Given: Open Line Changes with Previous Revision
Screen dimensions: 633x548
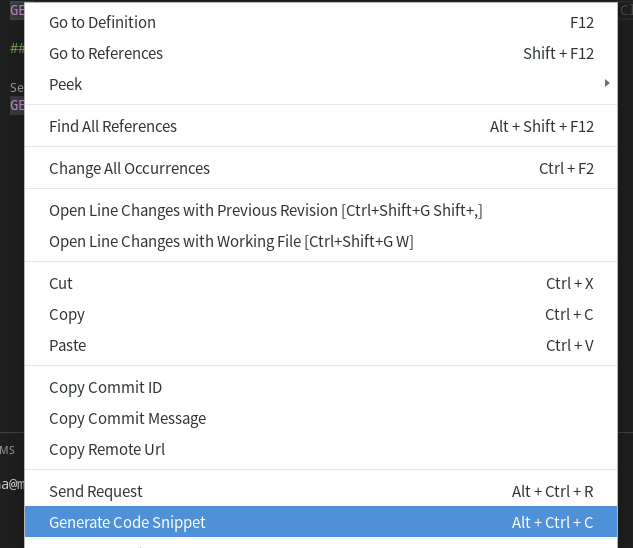Looking at the screenshot, I should point(321,210).
